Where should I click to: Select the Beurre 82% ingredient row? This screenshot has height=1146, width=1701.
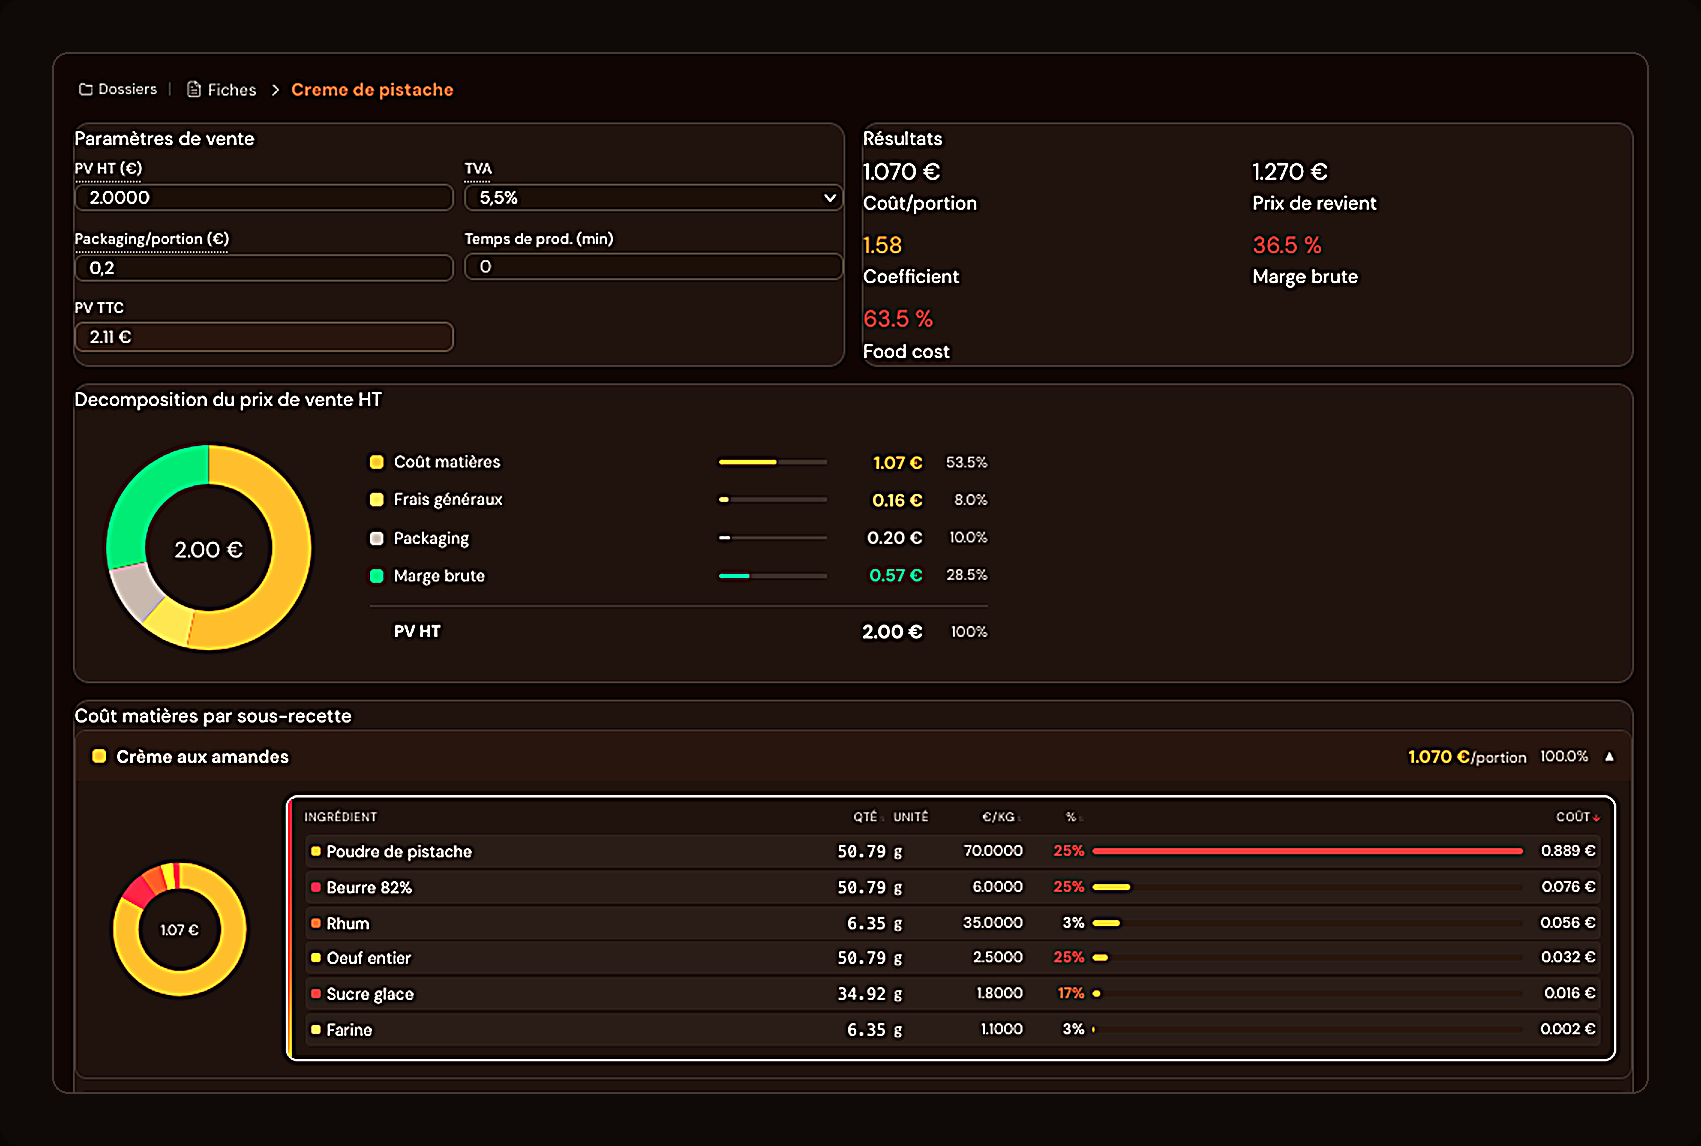point(951,887)
